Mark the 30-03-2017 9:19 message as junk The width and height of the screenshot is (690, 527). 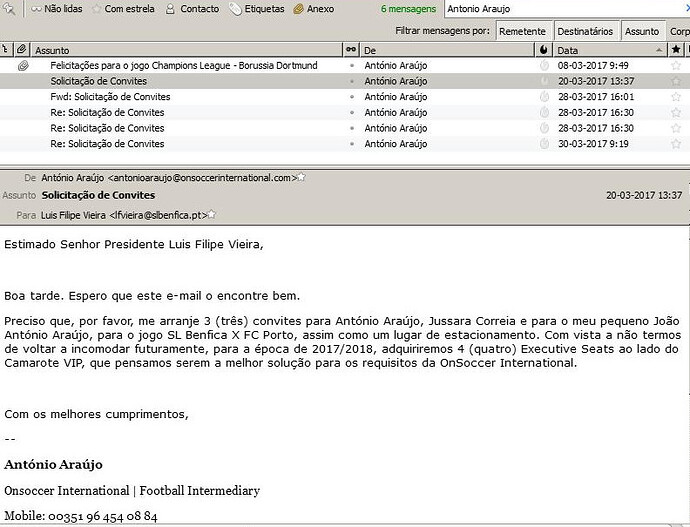point(544,144)
